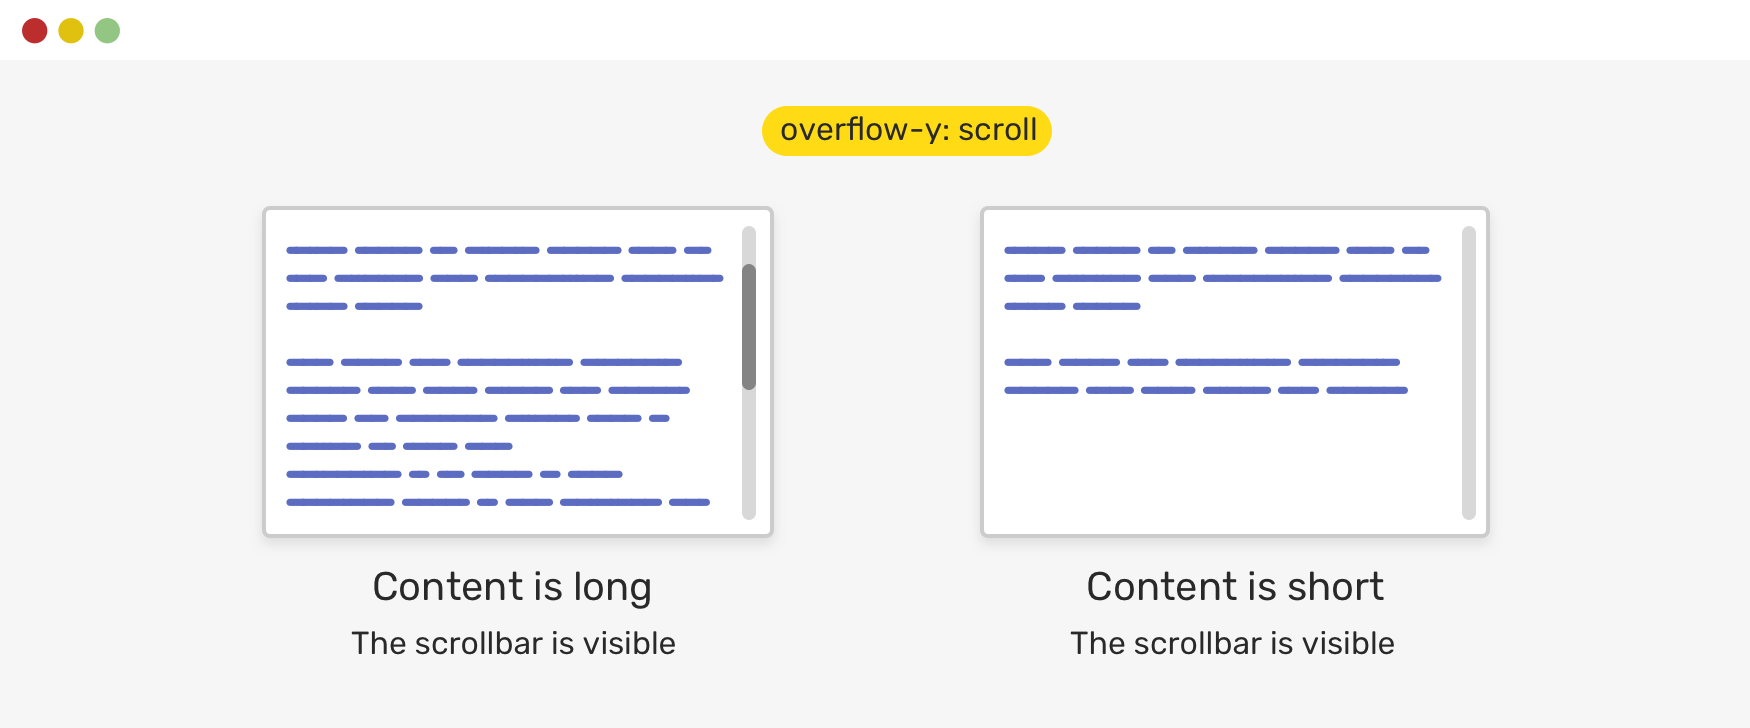Image resolution: width=1750 pixels, height=728 pixels.
Task: Click the first text line in the short content box
Action: click(1216, 250)
